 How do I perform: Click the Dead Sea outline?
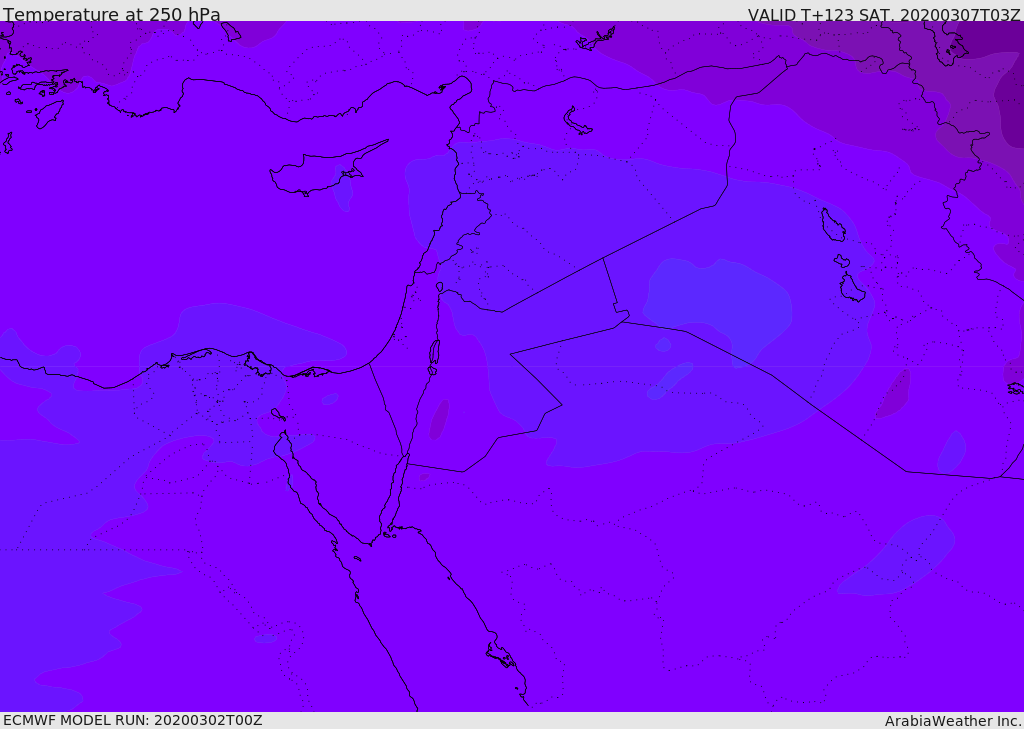point(434,352)
